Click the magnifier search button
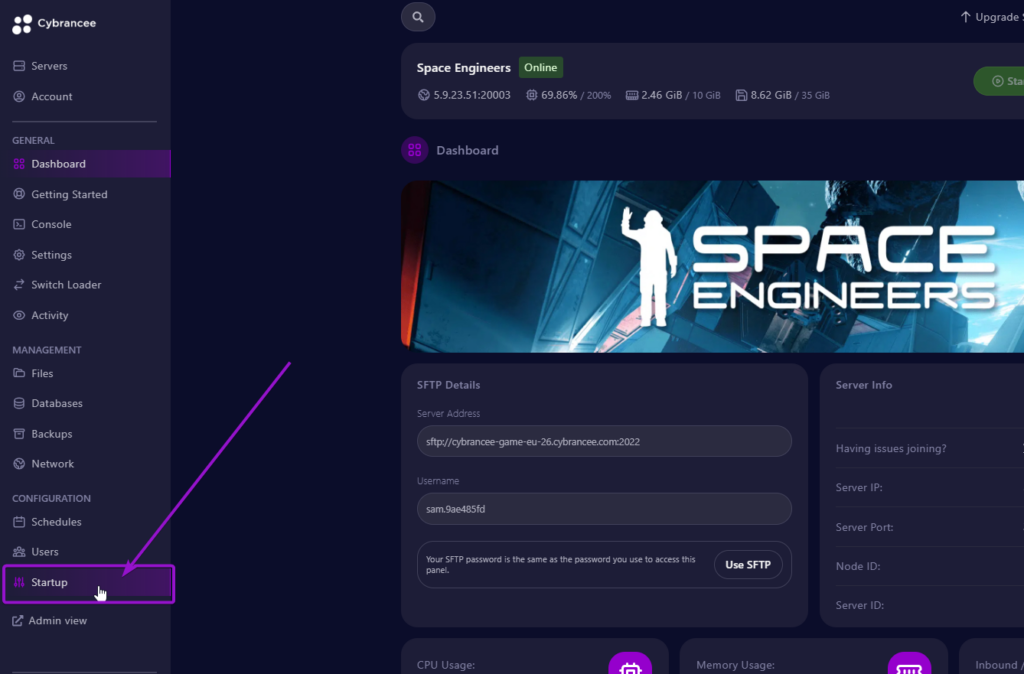 coord(418,17)
